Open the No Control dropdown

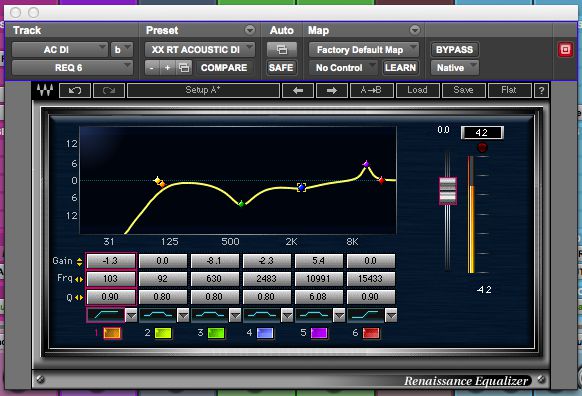(x=343, y=68)
